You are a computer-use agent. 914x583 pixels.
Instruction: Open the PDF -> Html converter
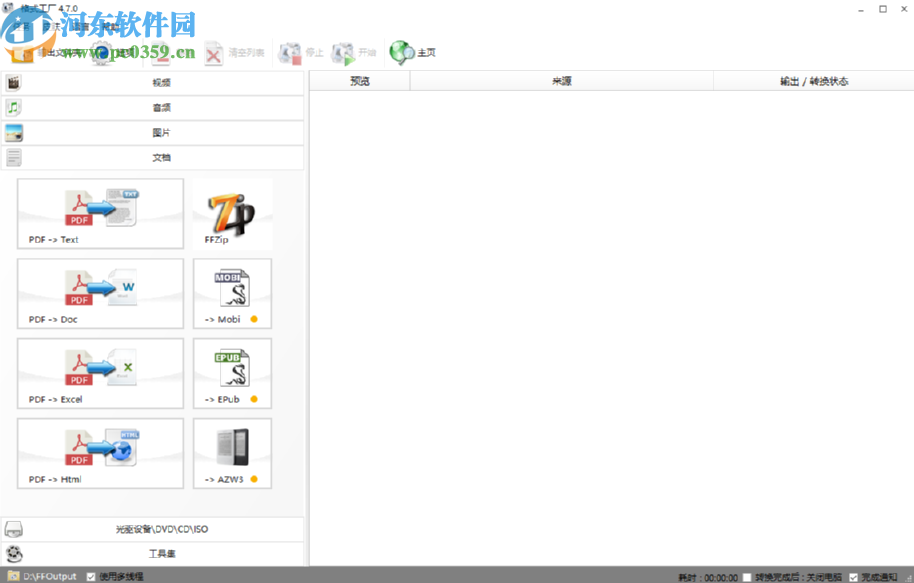(x=100, y=453)
